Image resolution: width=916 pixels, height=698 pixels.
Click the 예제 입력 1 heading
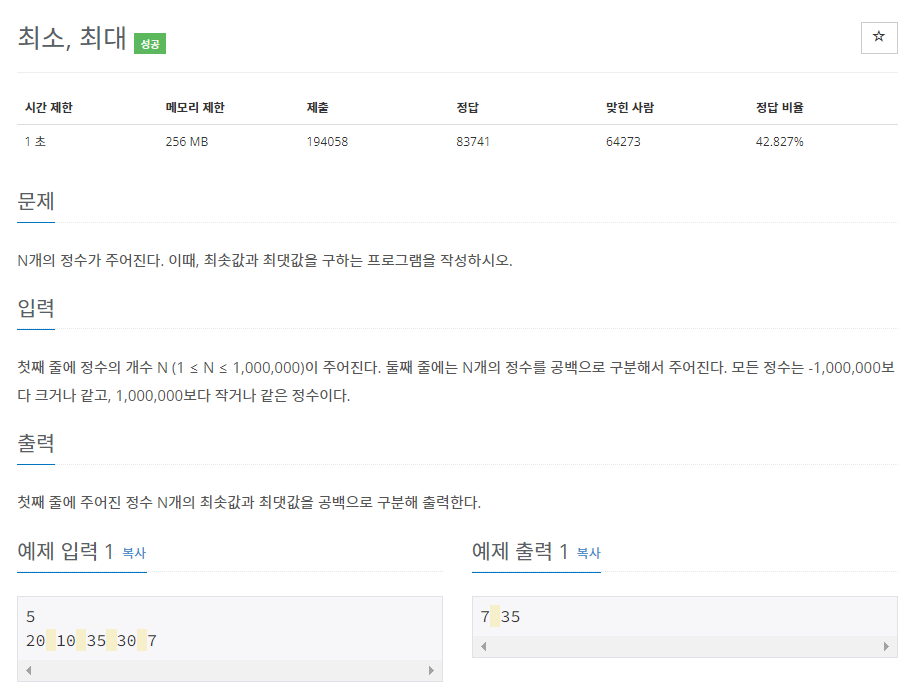coord(65,551)
